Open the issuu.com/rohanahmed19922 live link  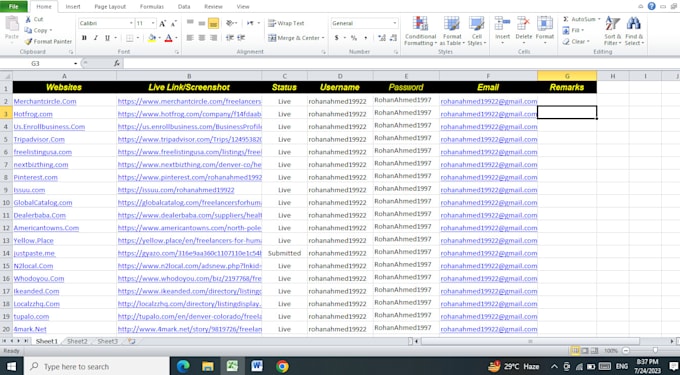pyautogui.click(x=176, y=190)
